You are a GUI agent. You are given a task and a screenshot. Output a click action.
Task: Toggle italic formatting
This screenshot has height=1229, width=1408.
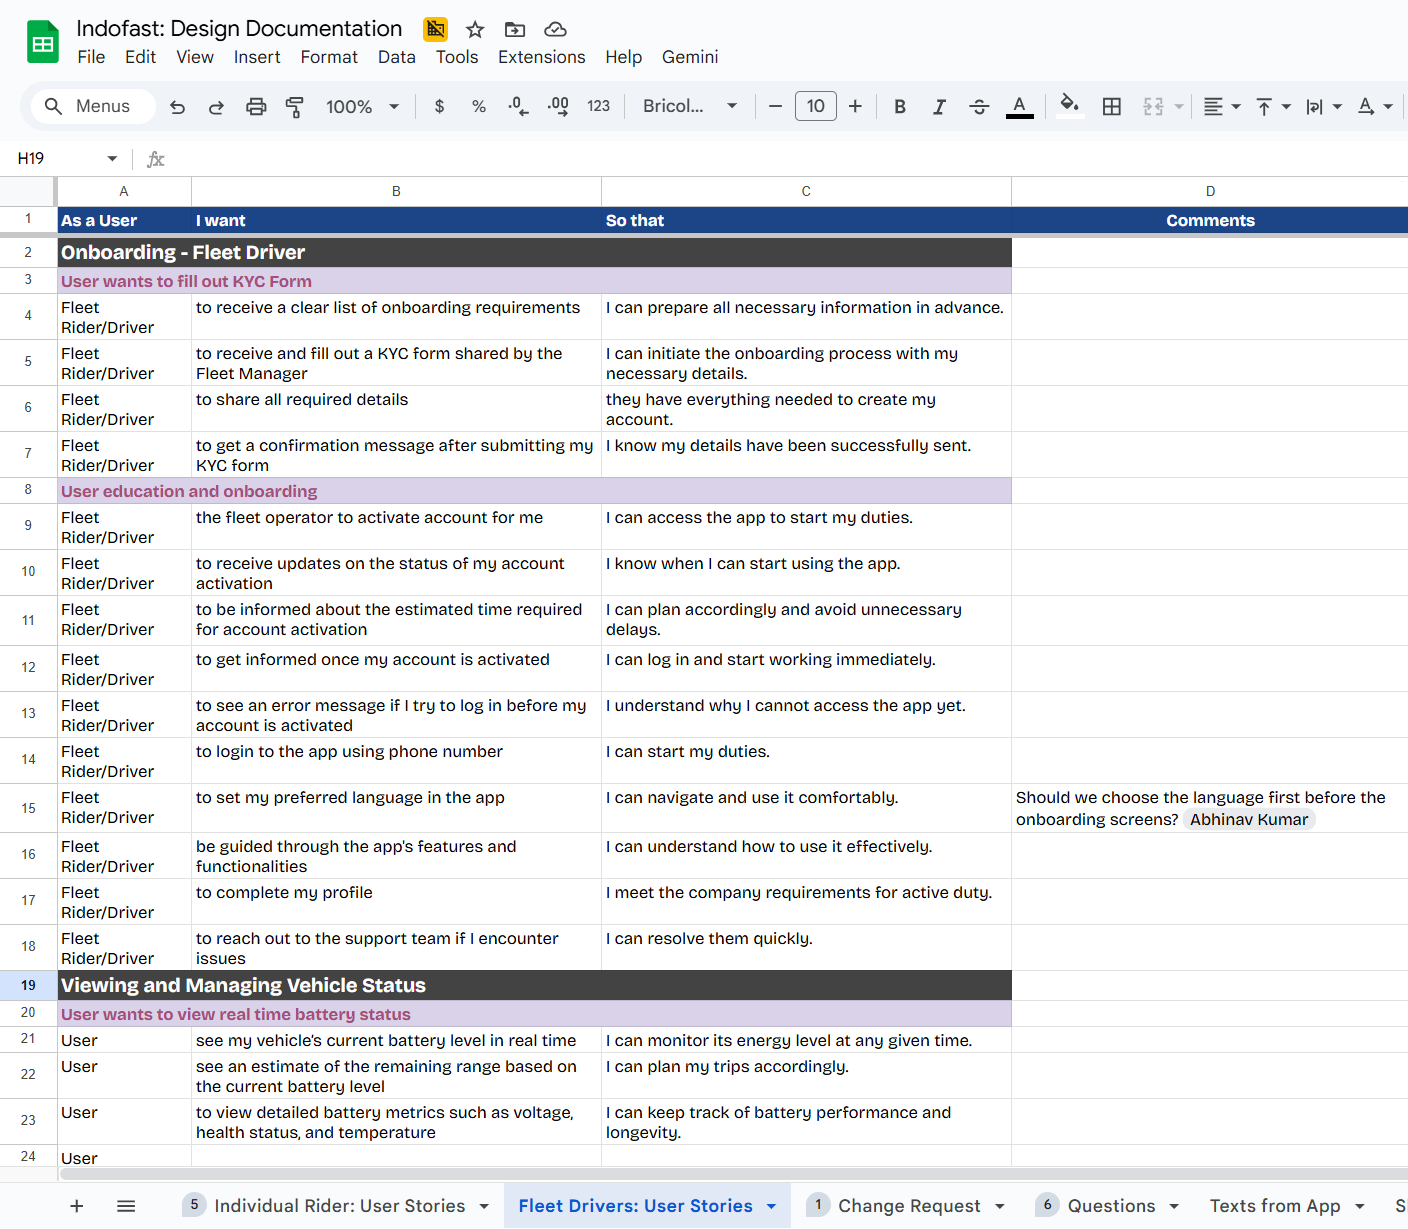[x=939, y=107]
